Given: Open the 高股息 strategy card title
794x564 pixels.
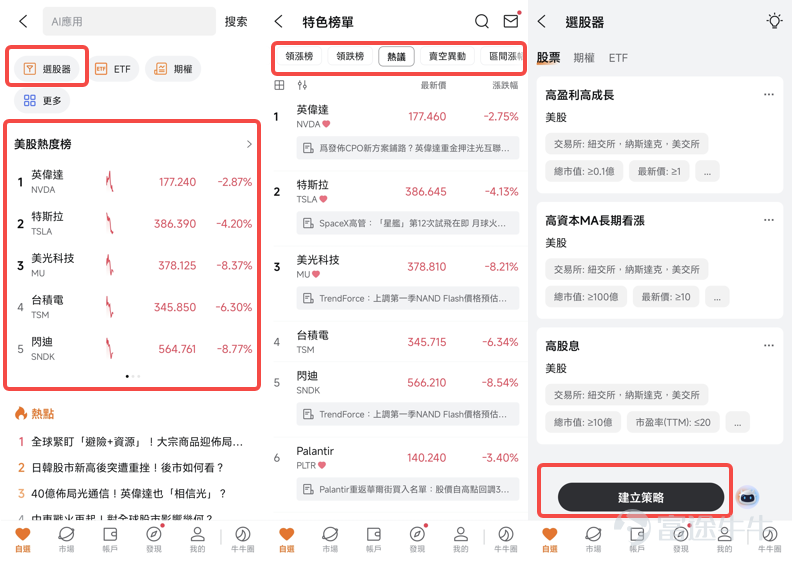Looking at the screenshot, I should (x=562, y=346).
